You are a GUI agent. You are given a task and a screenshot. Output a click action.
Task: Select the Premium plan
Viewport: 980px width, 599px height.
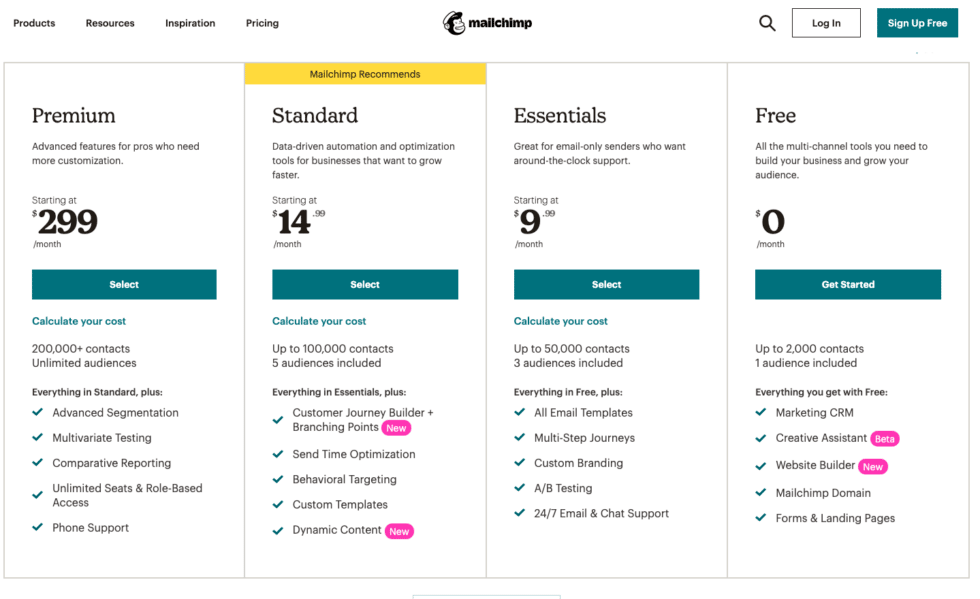[124, 285]
